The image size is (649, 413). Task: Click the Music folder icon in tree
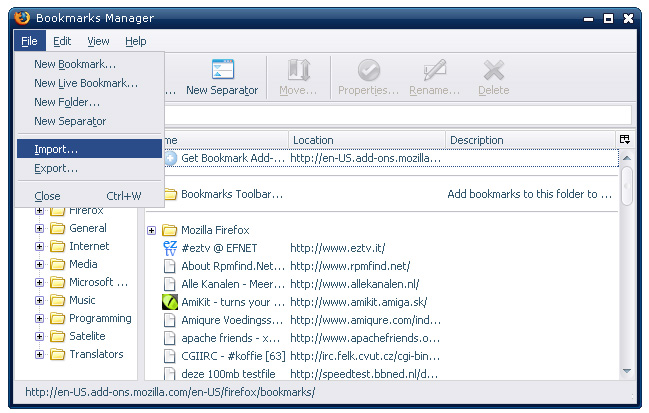[58, 300]
